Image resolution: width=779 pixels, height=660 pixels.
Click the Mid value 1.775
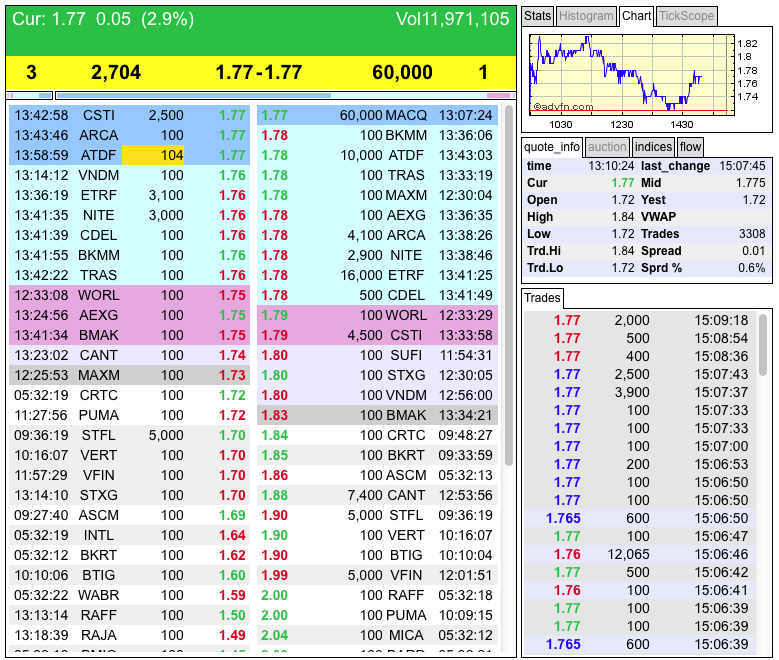(751, 183)
